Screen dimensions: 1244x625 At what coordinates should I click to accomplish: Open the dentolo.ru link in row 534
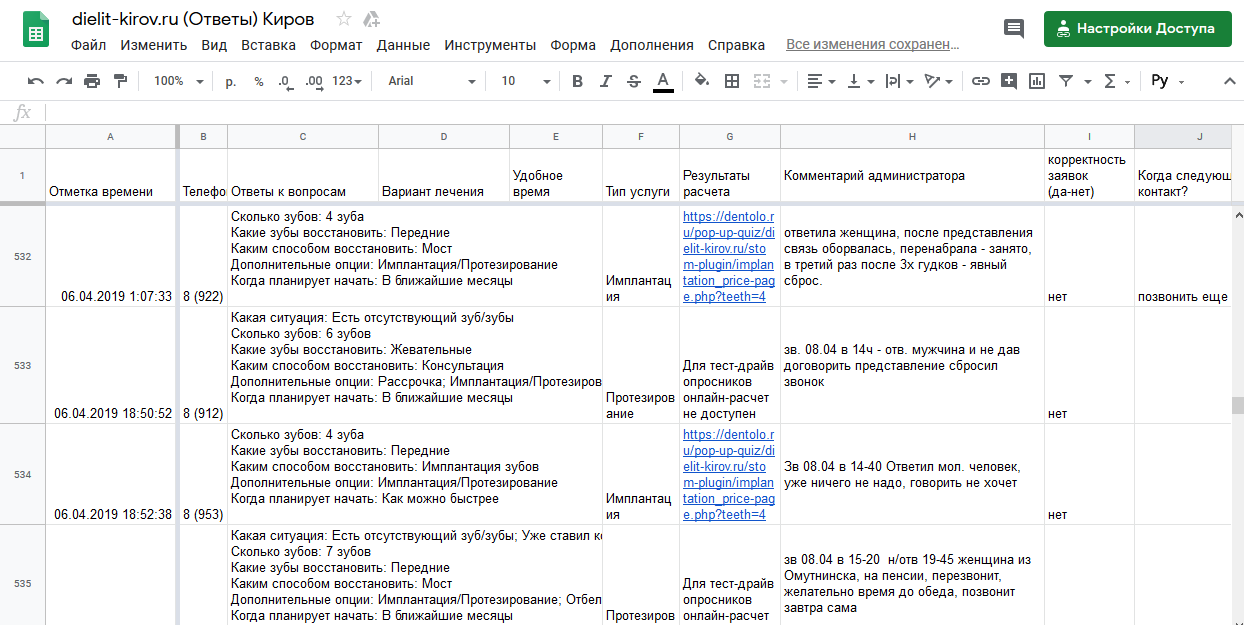[x=729, y=475]
